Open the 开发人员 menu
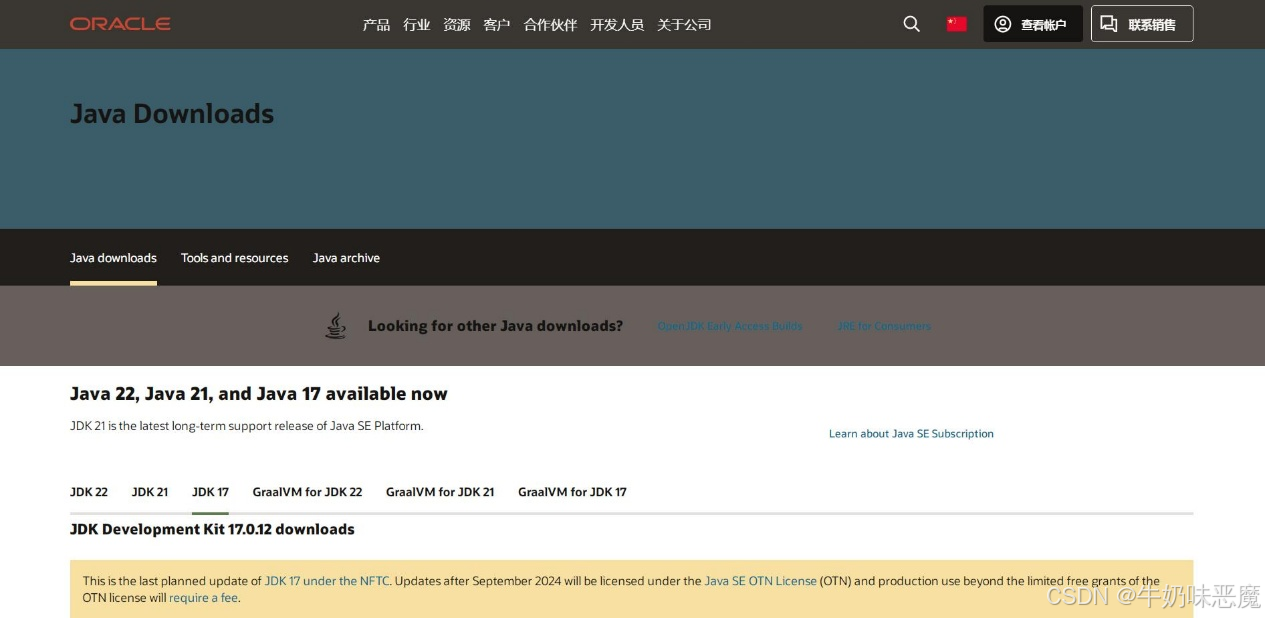 click(x=617, y=25)
